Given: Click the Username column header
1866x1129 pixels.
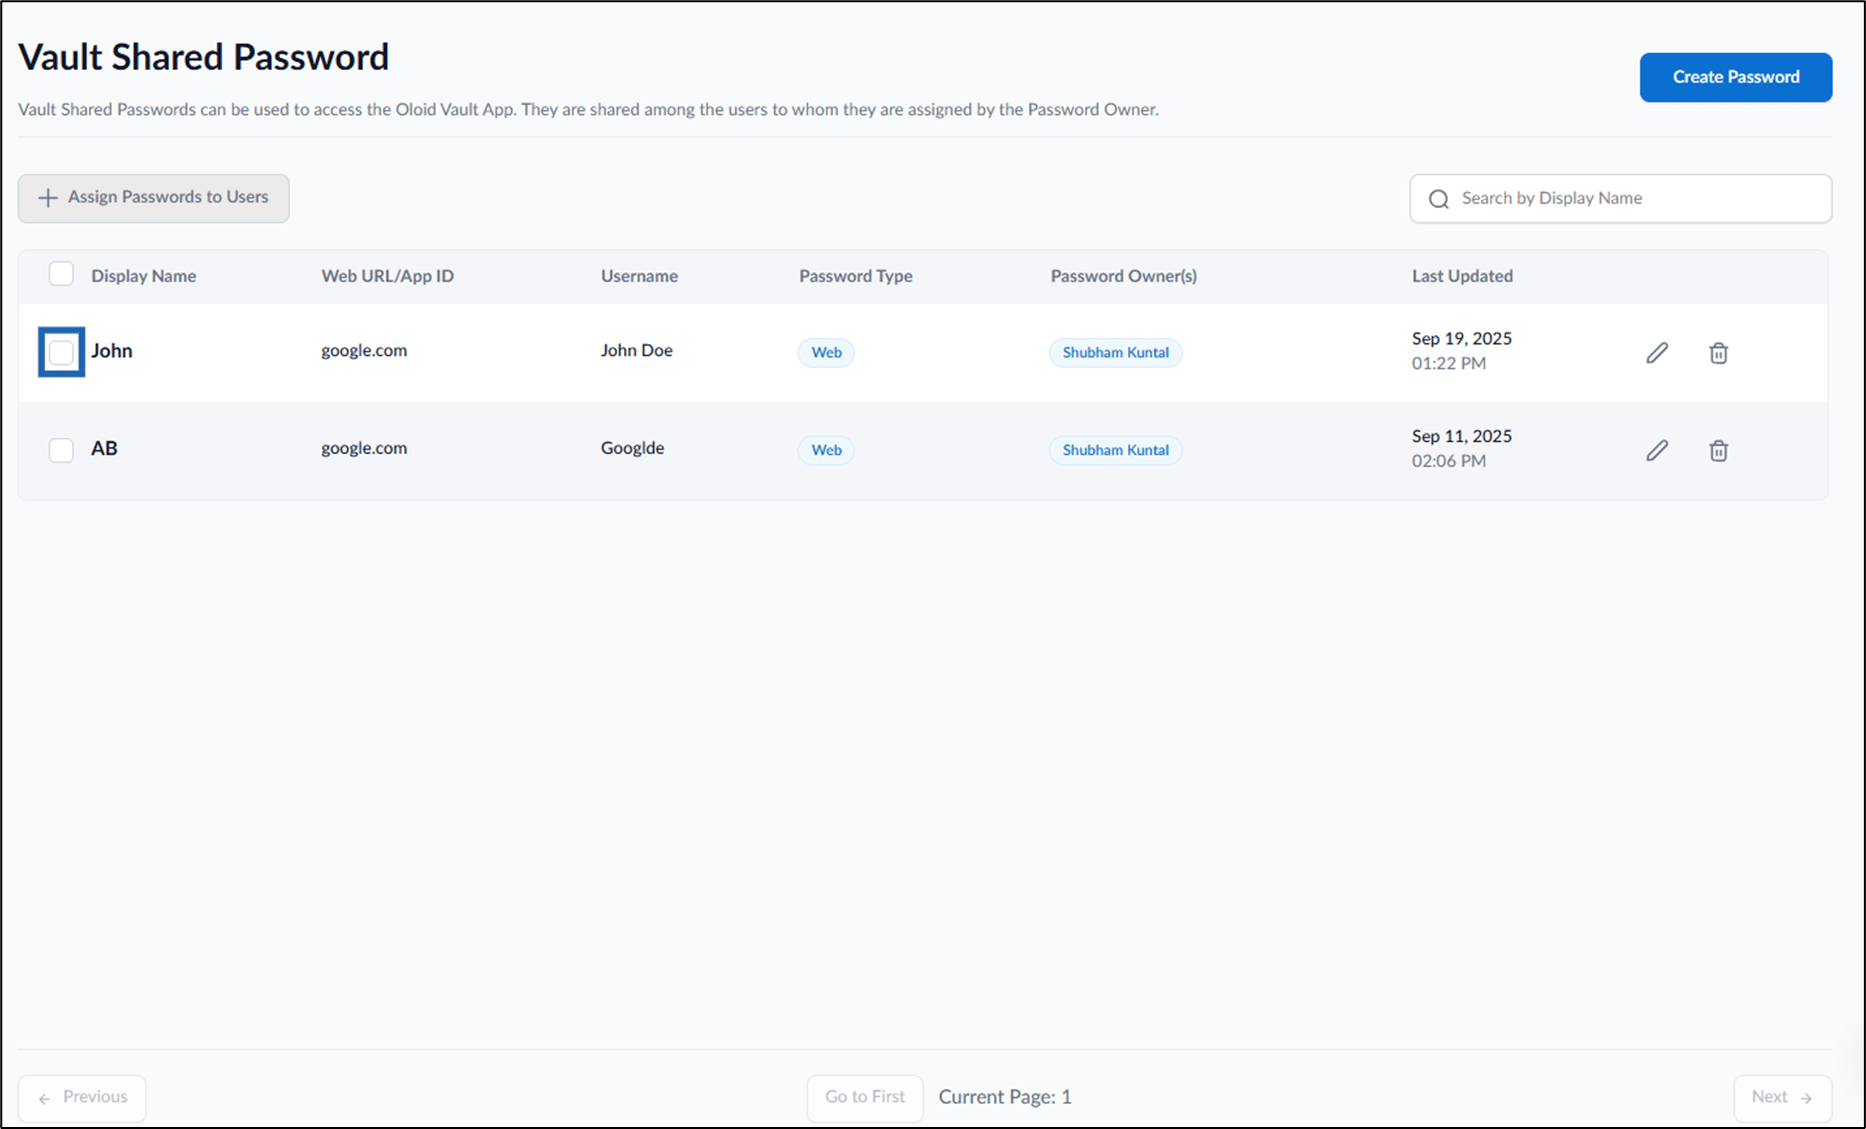Looking at the screenshot, I should 639,276.
